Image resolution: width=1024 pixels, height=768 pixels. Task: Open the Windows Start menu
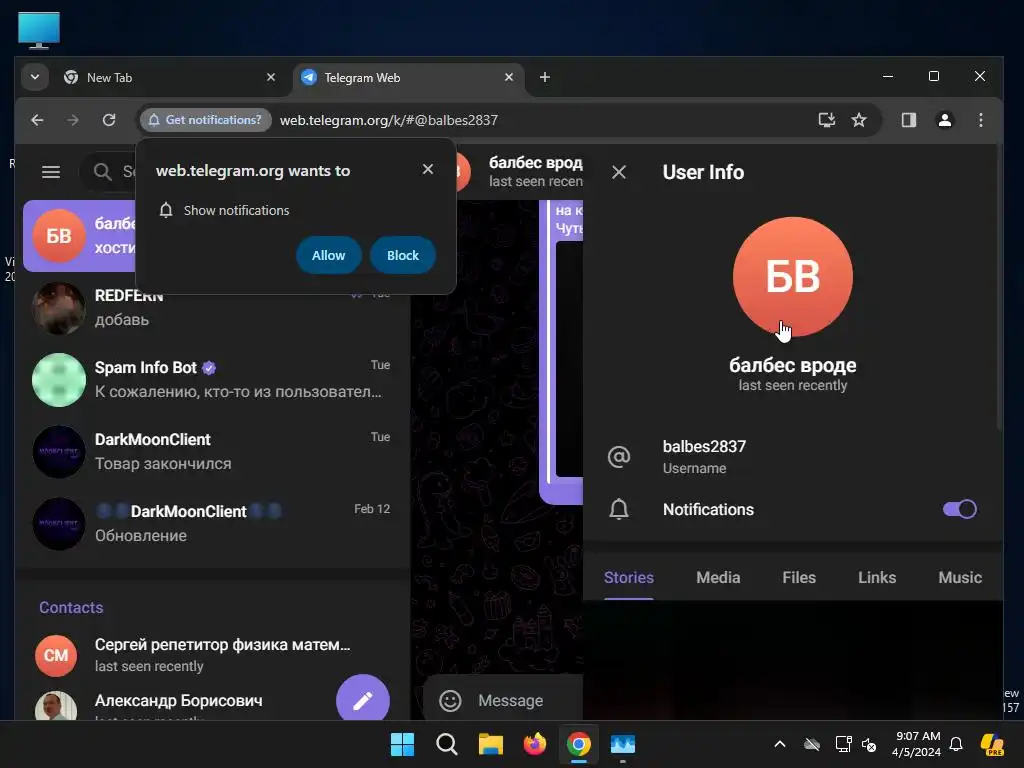pos(402,744)
